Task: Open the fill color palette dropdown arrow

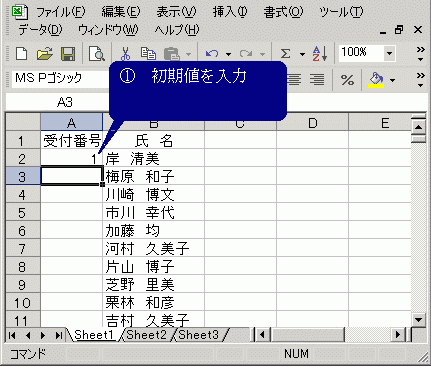Action: [392, 80]
